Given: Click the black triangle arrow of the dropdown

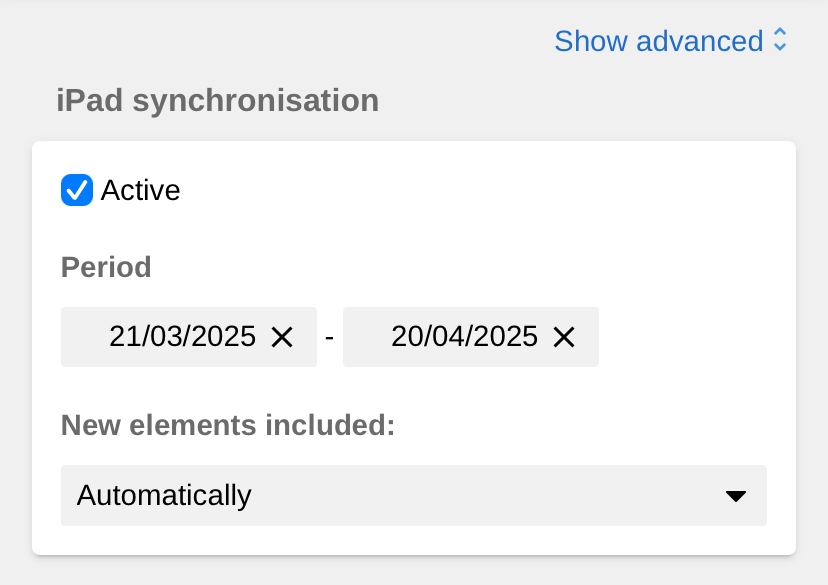Looking at the screenshot, I should tap(736, 496).
